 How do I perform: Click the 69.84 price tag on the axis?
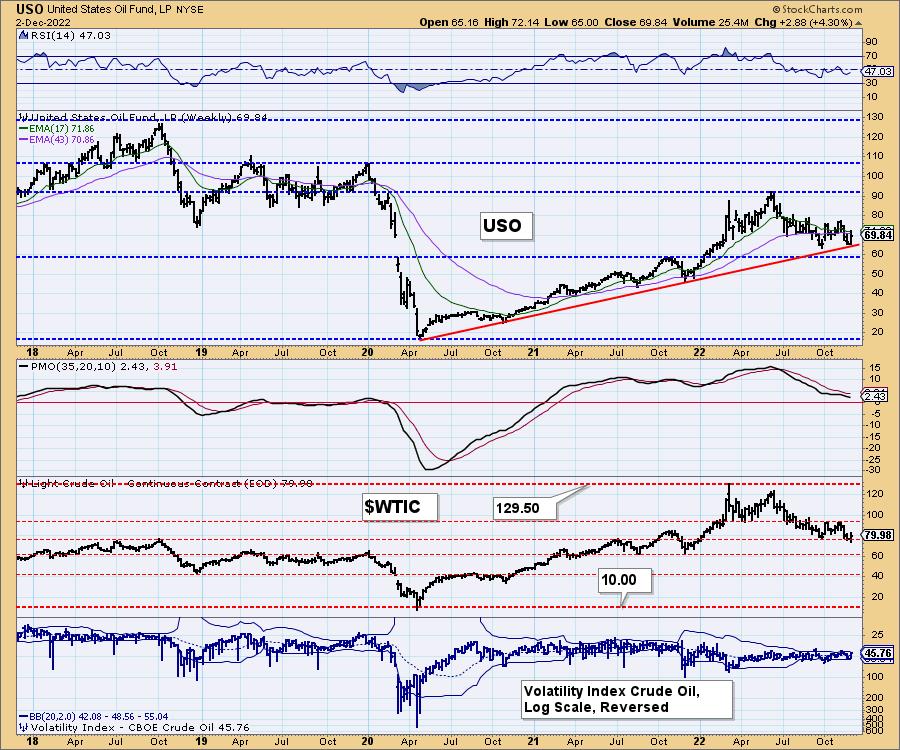tap(878, 235)
